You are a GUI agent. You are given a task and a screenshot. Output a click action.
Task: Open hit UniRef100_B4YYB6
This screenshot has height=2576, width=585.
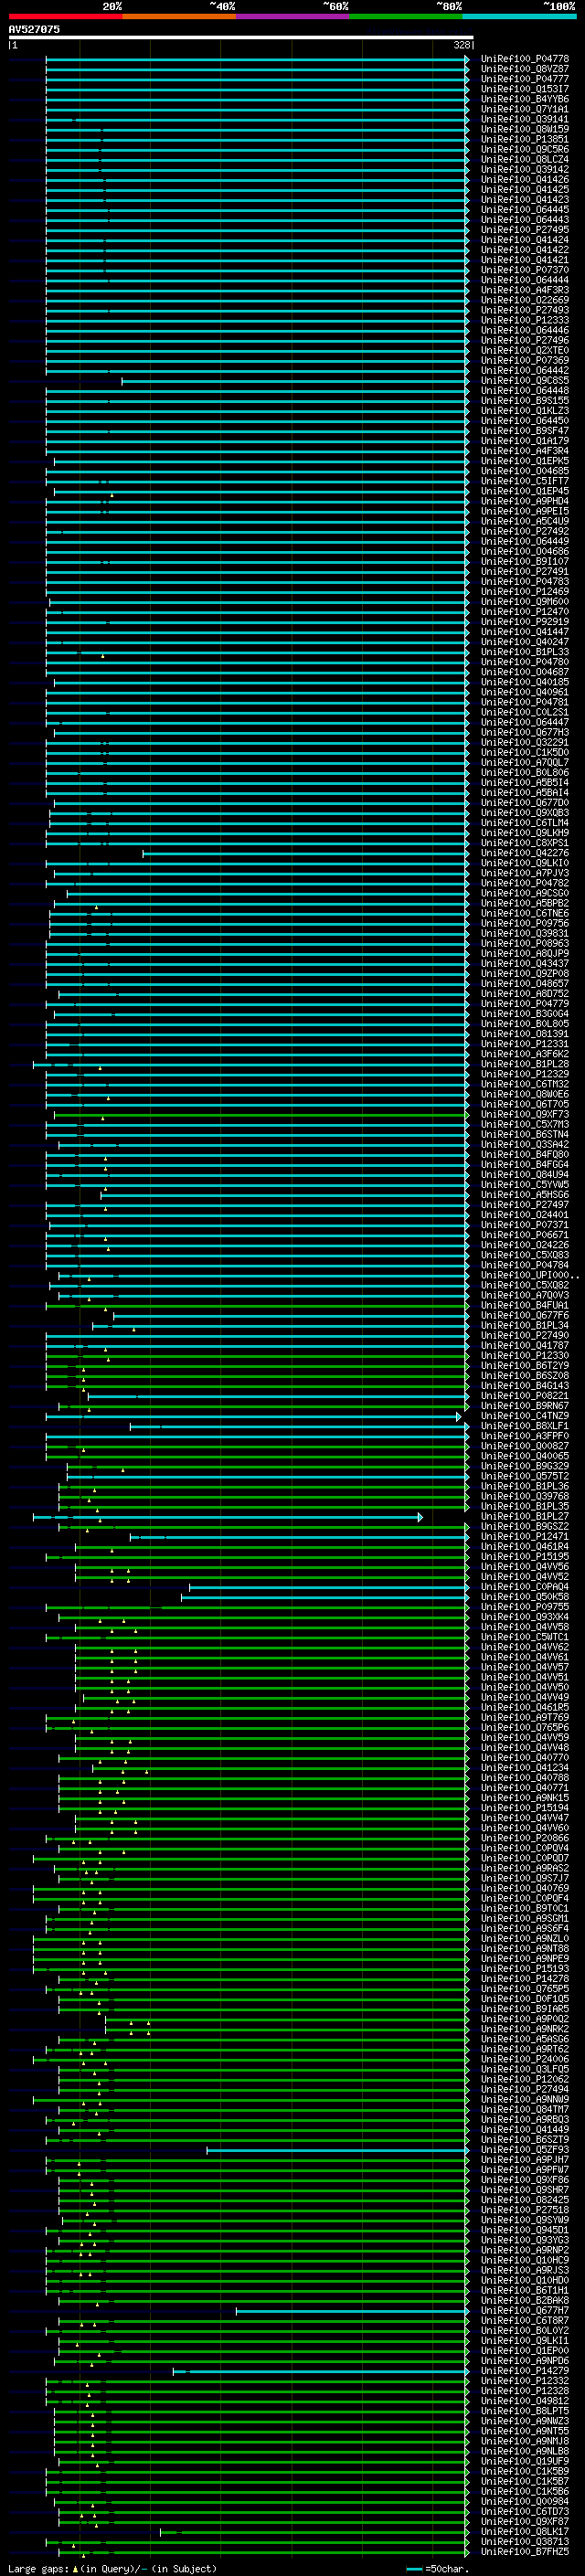coord(524,99)
